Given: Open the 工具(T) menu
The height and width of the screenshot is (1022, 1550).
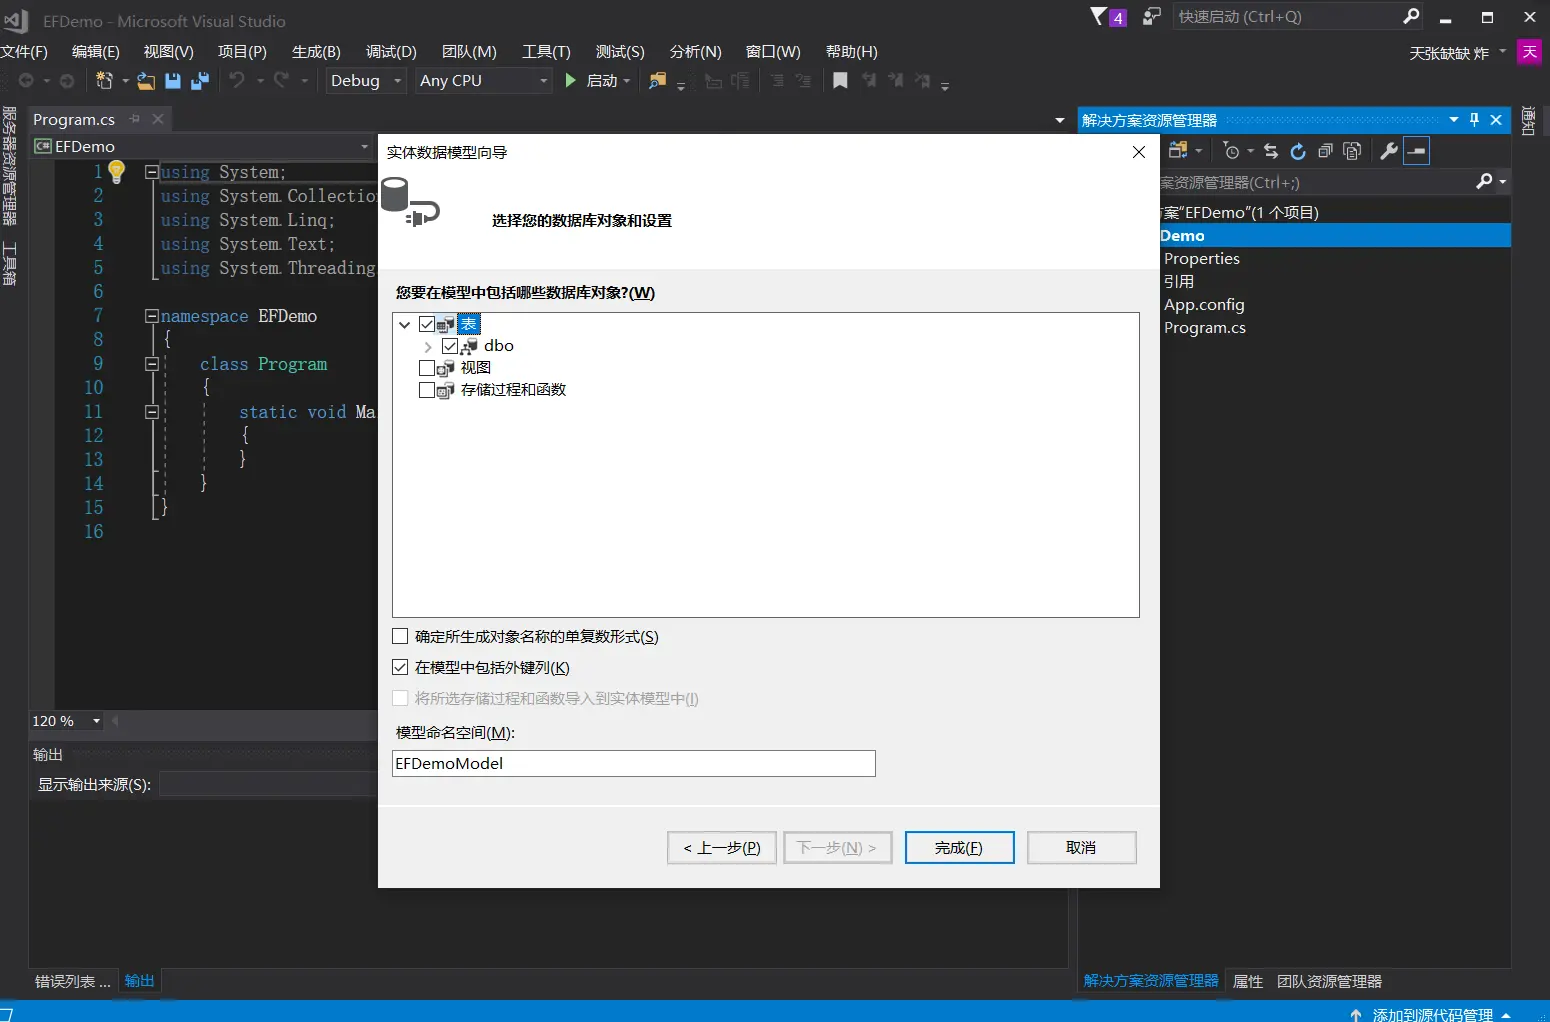Looking at the screenshot, I should (x=546, y=52).
